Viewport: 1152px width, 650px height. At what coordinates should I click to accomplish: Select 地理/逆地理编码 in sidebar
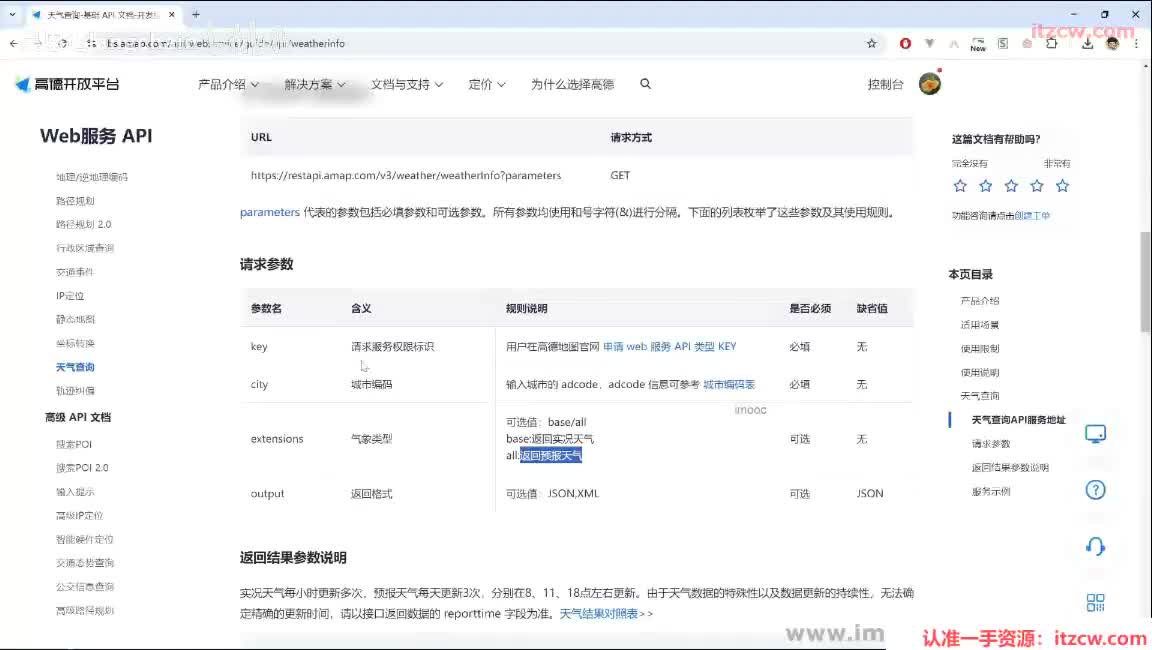[92, 177]
